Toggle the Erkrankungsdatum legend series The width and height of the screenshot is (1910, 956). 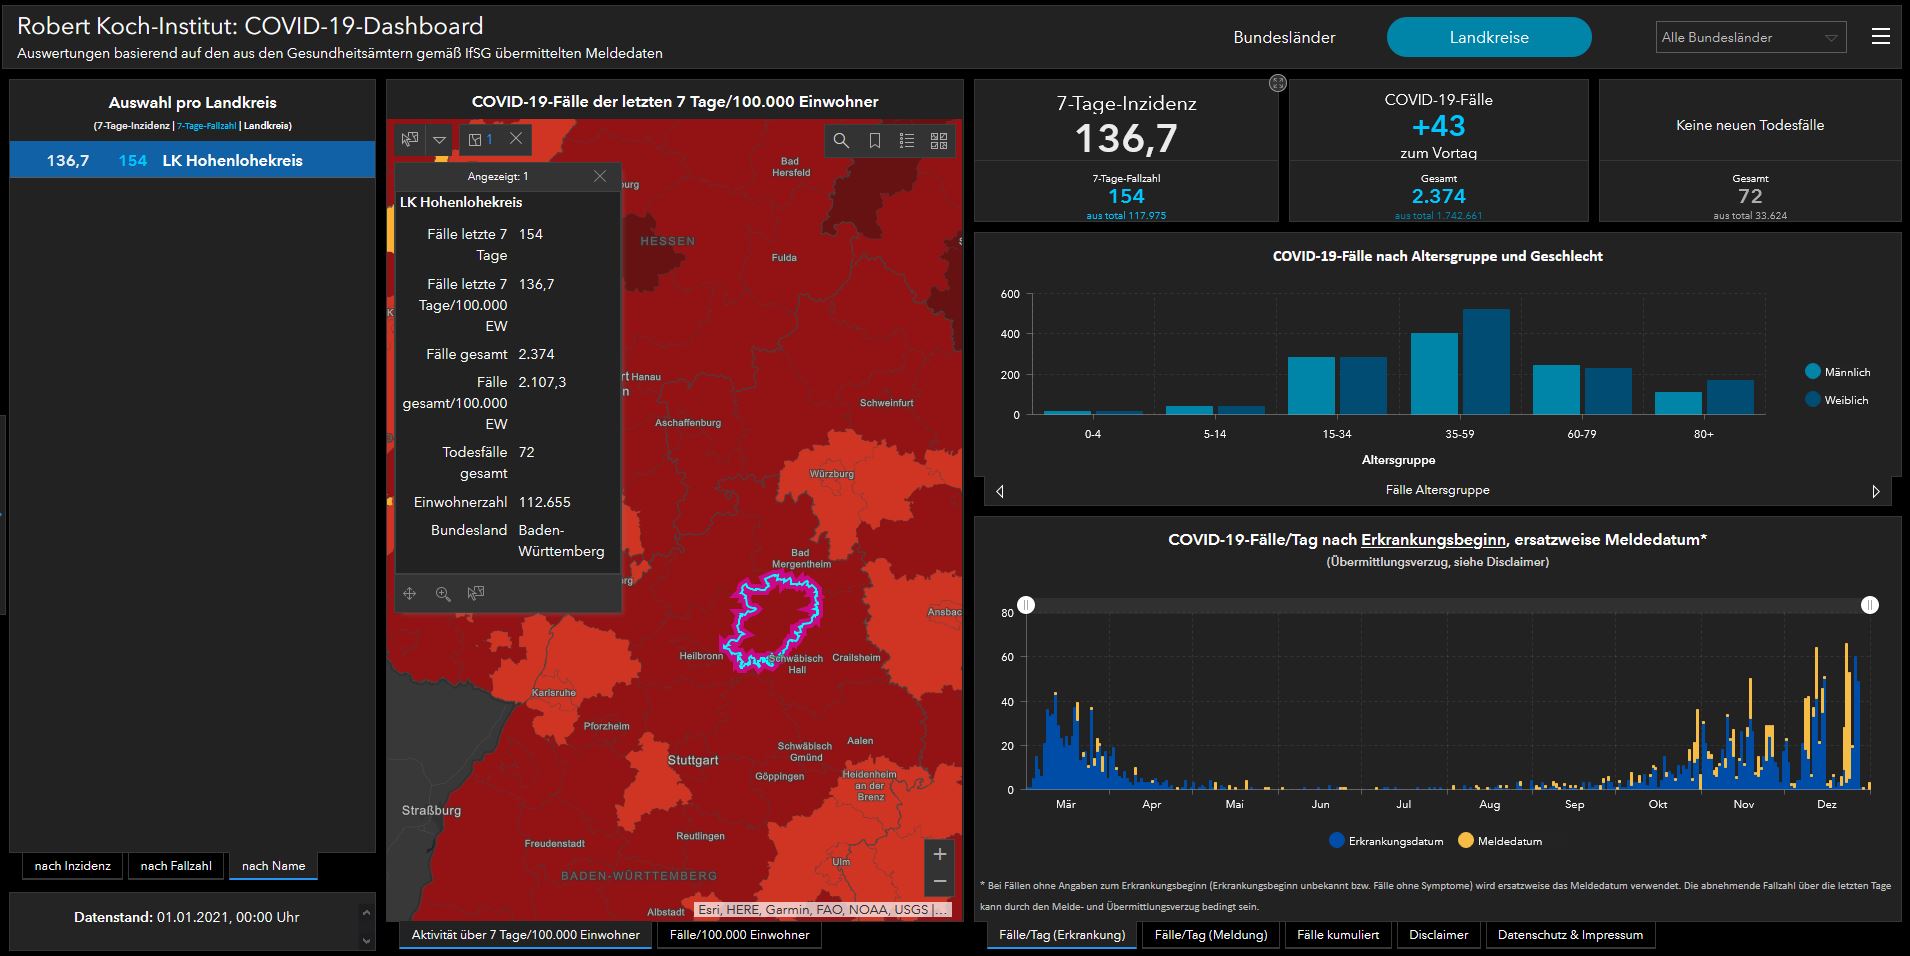coord(1336,841)
